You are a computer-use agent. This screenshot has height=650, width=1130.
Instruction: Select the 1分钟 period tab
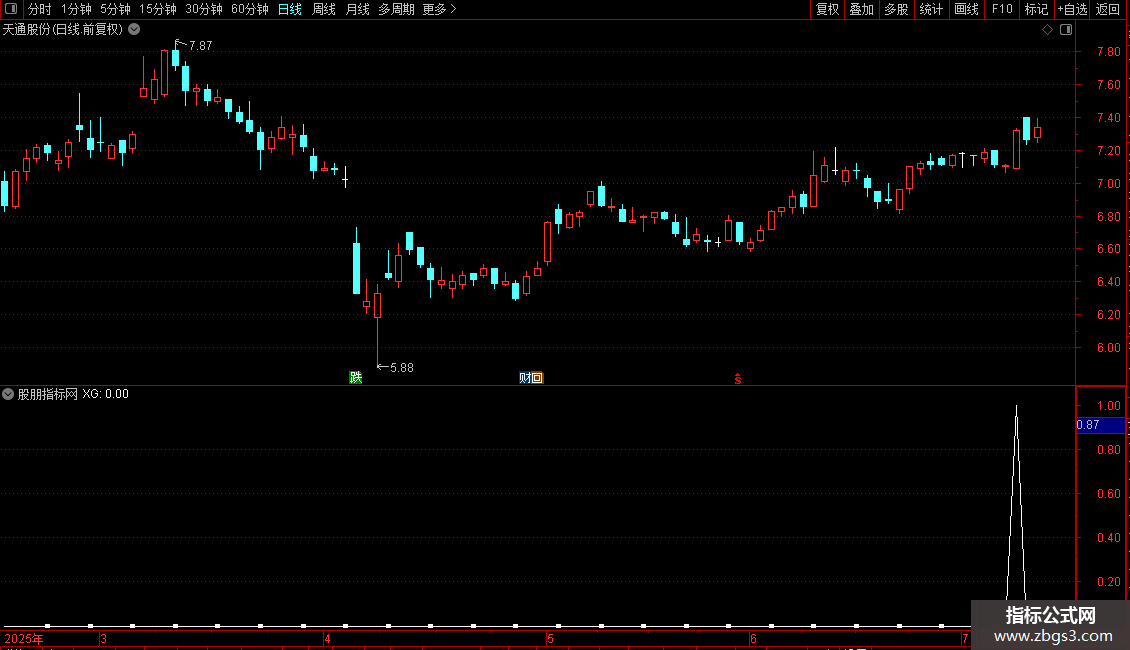click(x=76, y=9)
